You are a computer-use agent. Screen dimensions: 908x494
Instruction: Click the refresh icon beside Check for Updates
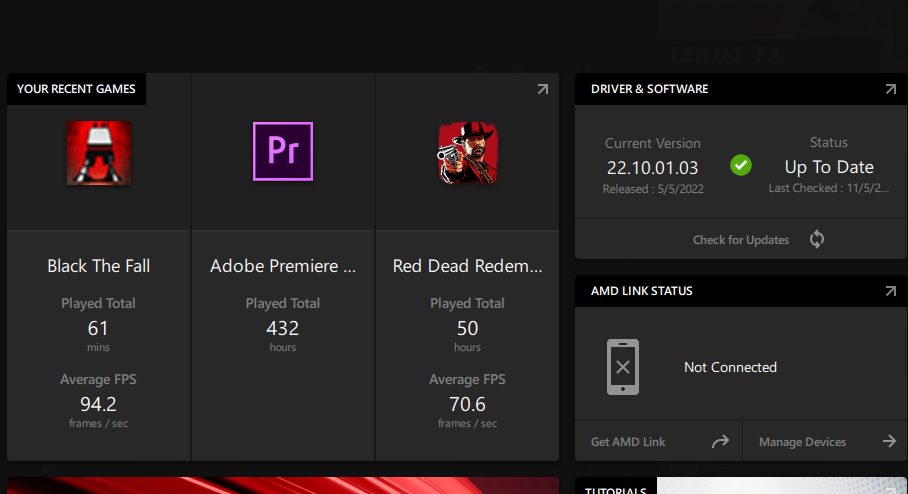click(x=817, y=239)
